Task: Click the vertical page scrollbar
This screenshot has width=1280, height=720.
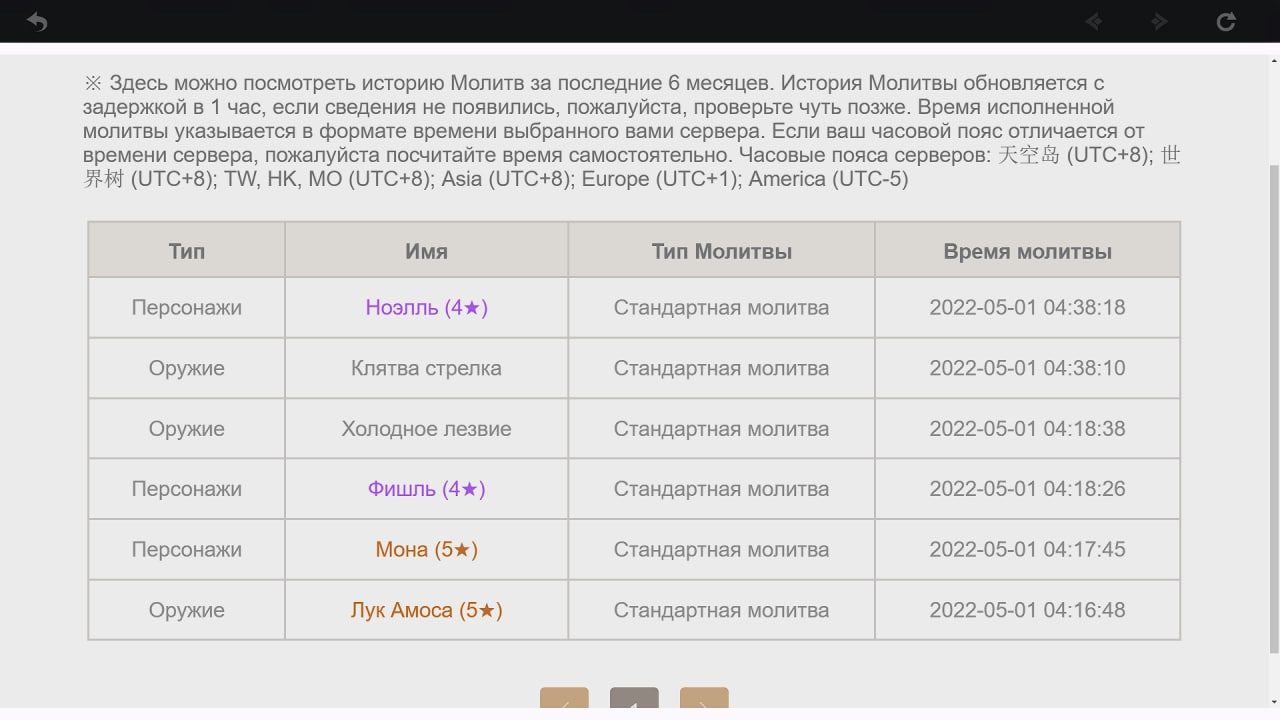Action: (1272, 400)
